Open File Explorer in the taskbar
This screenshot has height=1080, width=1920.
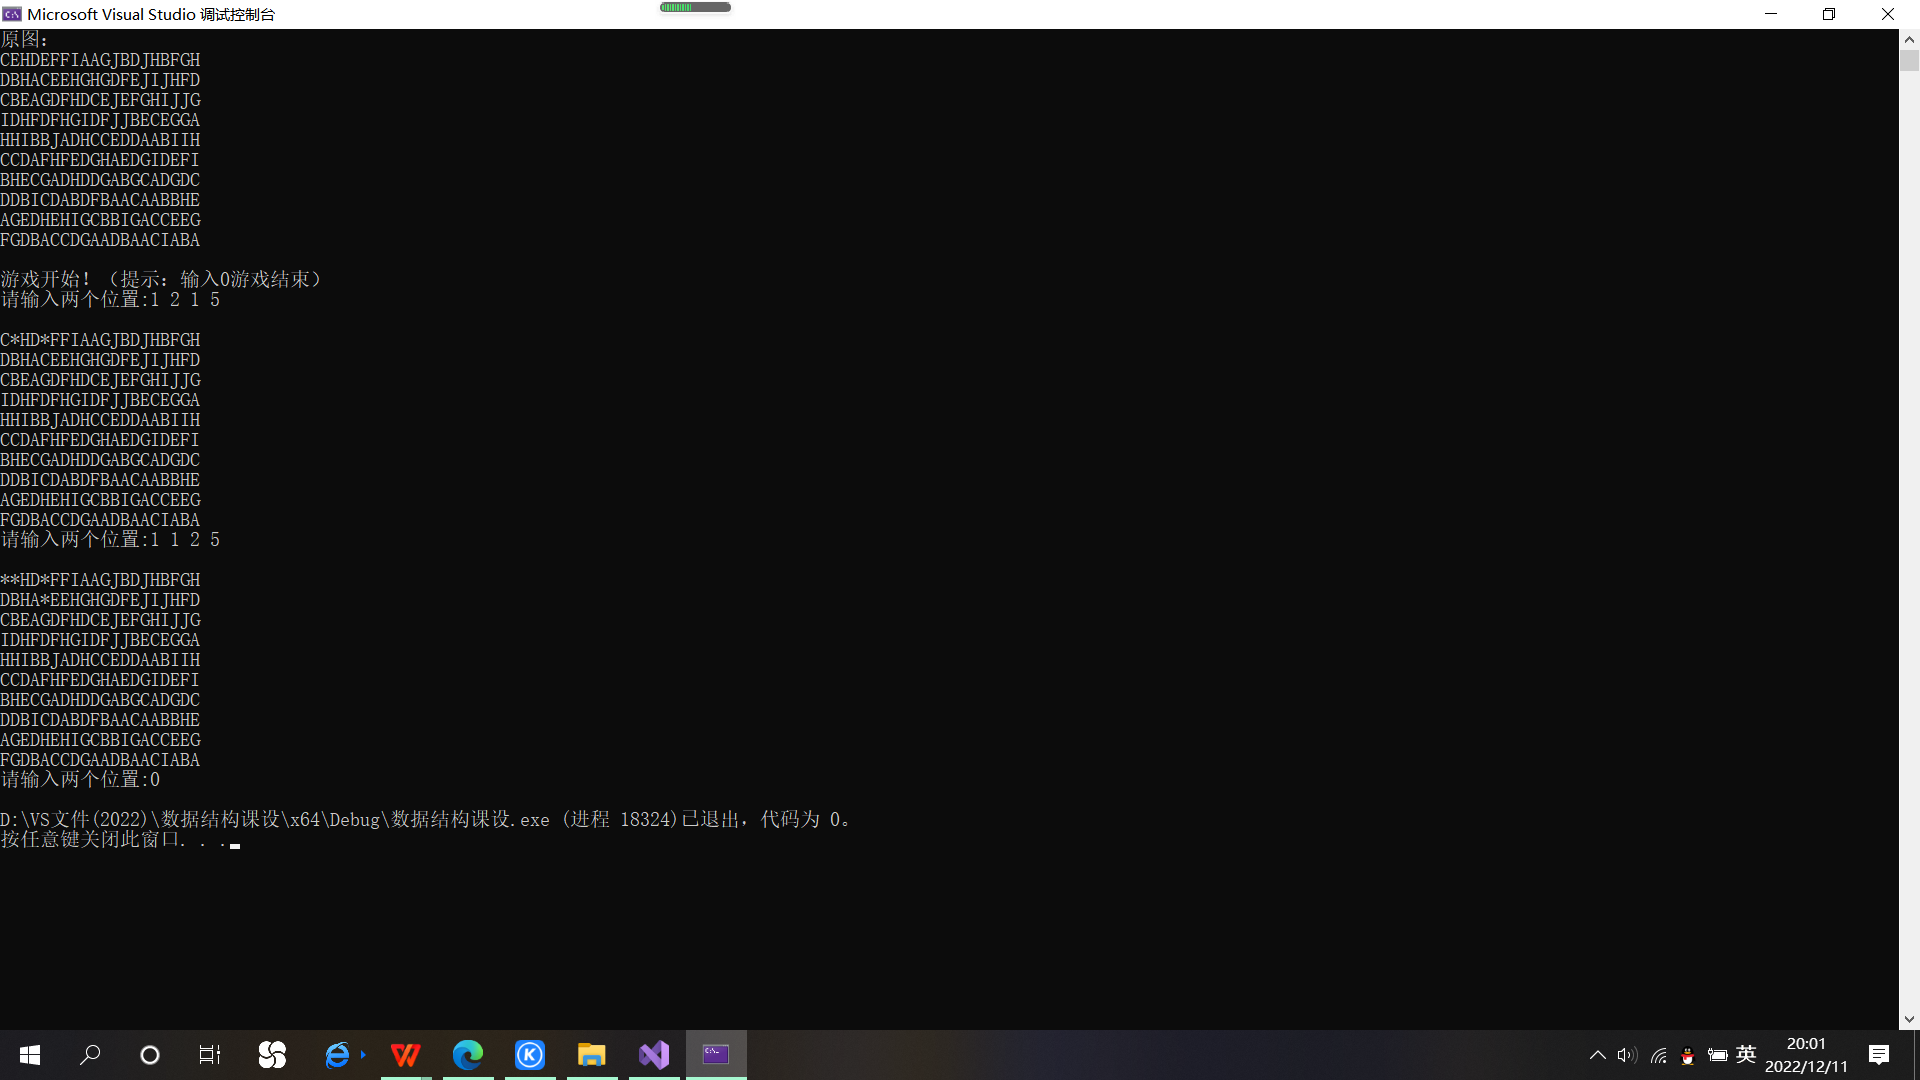[592, 1055]
